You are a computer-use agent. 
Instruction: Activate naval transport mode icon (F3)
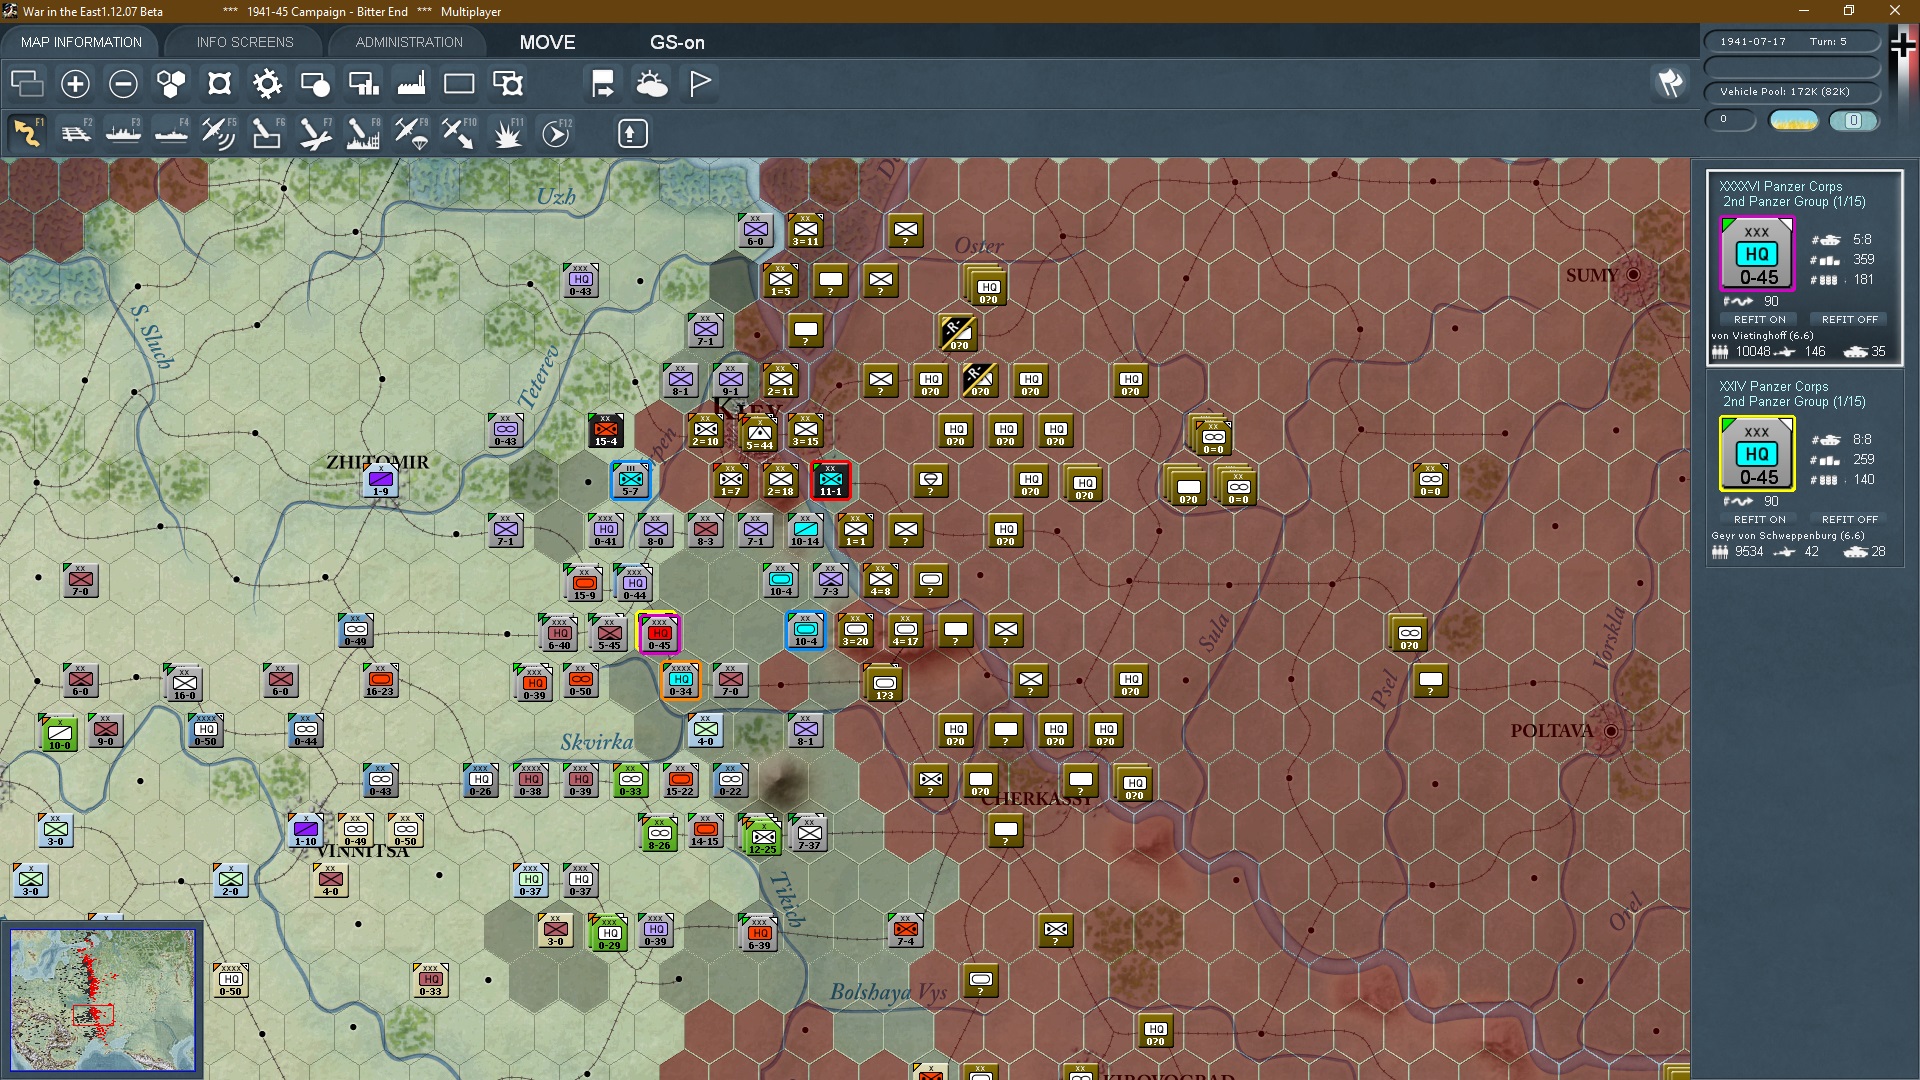[123, 133]
